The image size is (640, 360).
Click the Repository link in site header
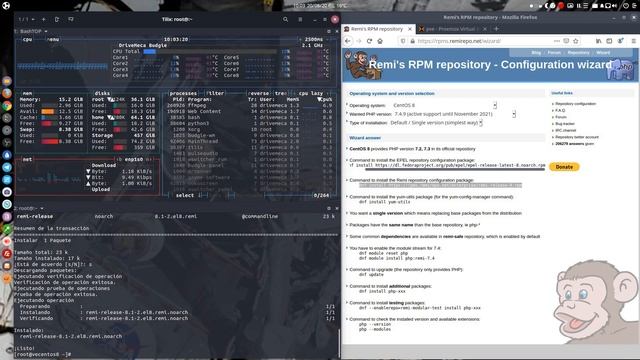coord(578,53)
